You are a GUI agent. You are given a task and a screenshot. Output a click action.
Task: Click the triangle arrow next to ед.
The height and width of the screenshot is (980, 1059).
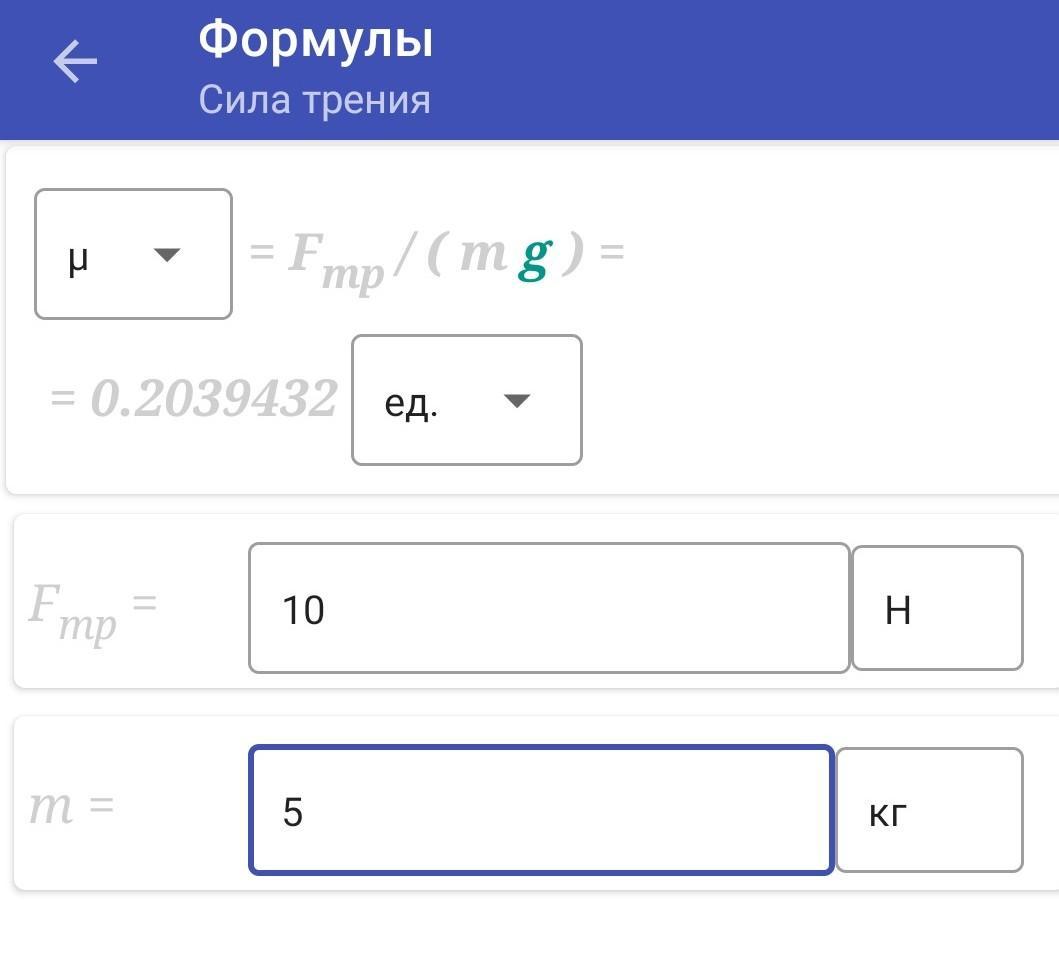(516, 401)
